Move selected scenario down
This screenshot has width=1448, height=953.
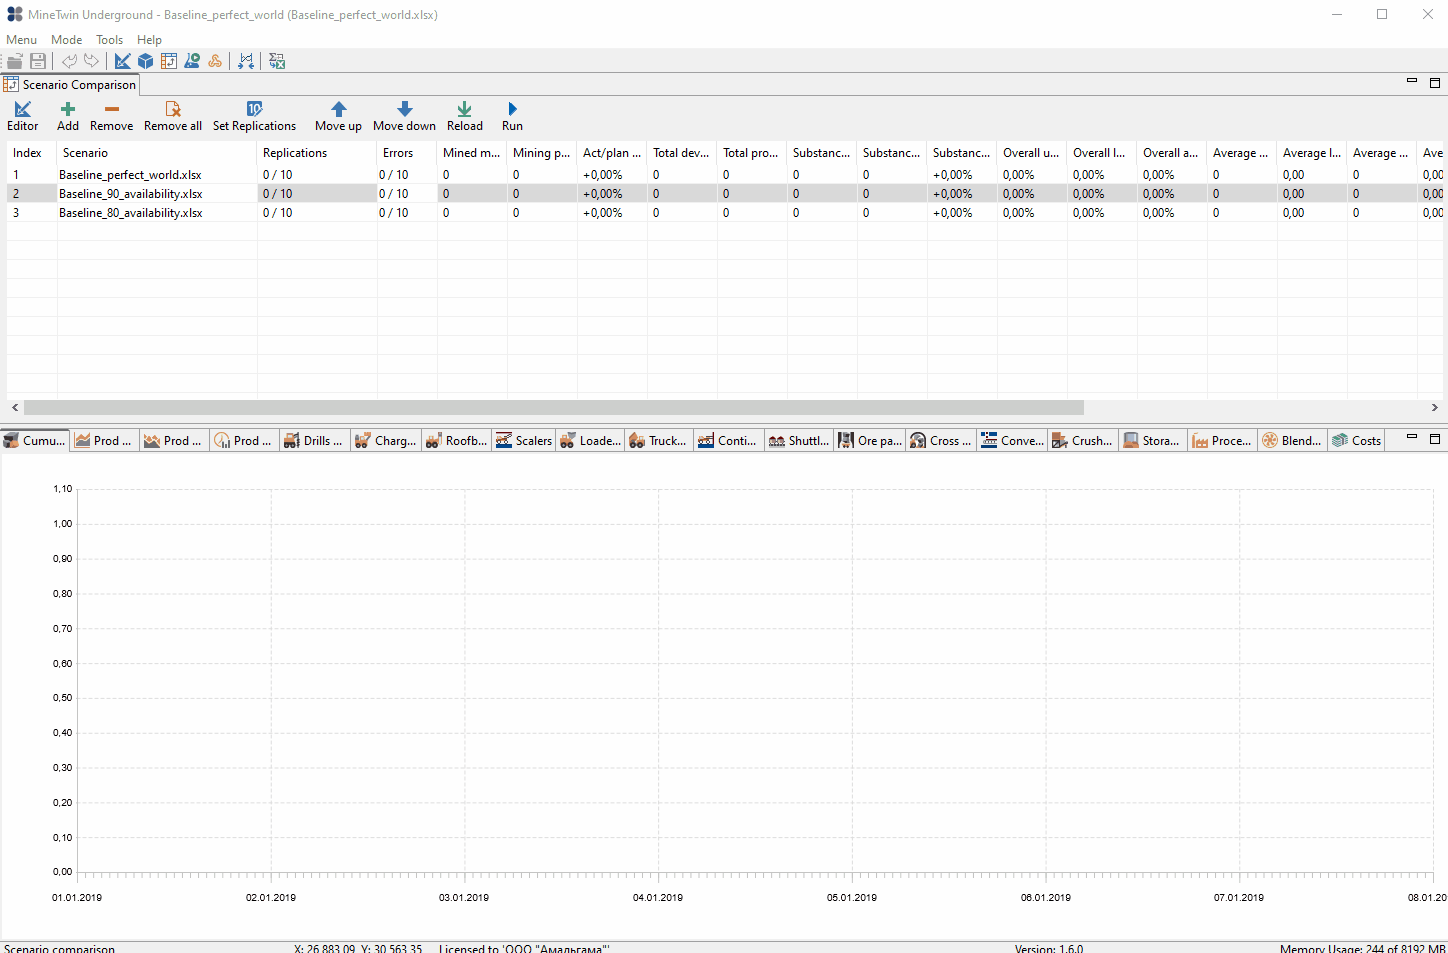coord(404,116)
